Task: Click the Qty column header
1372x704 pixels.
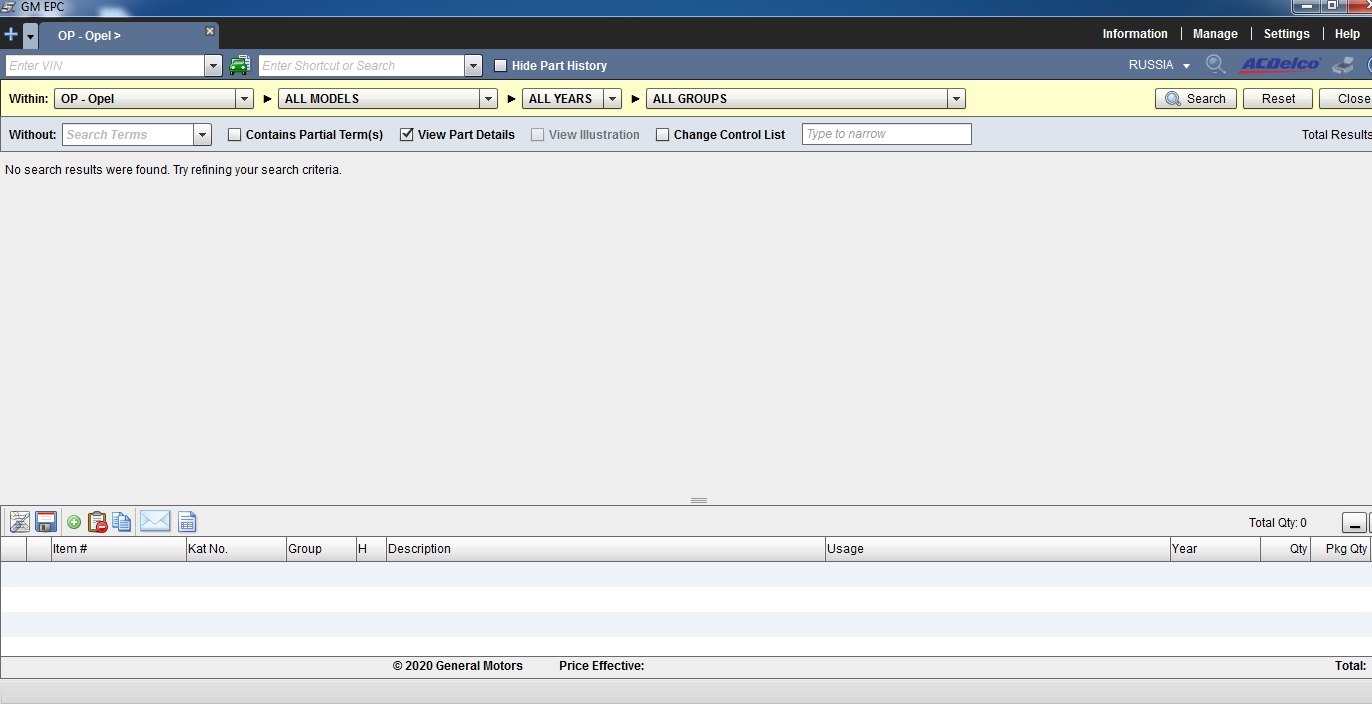Action: coord(1286,549)
